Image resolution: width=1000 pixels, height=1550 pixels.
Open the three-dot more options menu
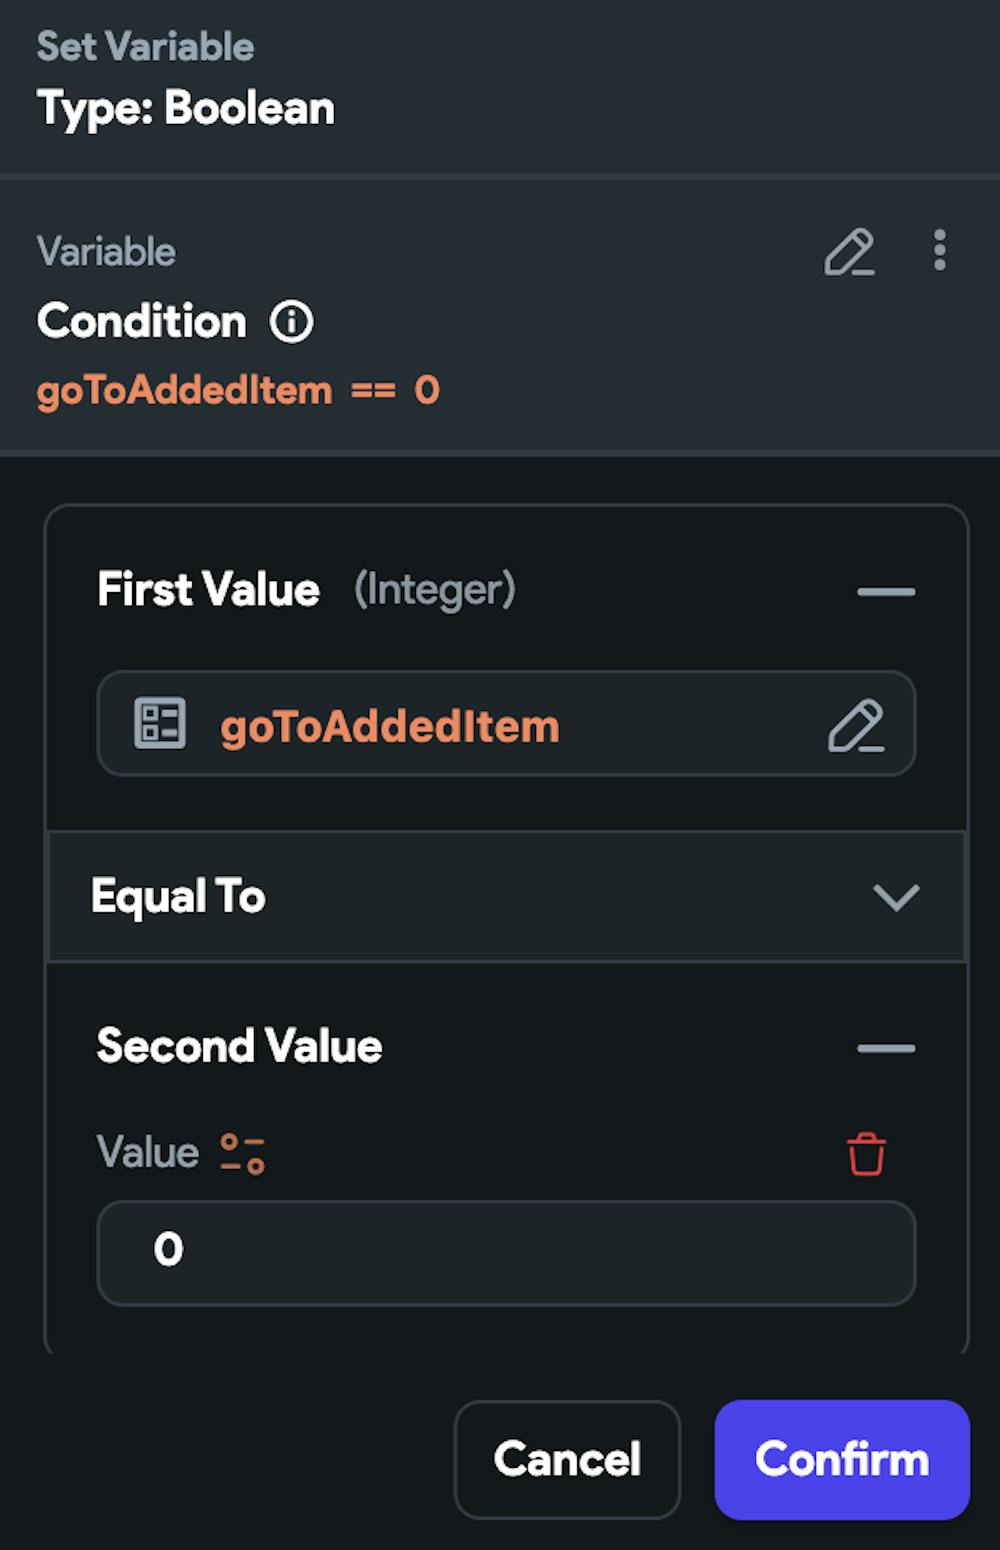tap(939, 250)
